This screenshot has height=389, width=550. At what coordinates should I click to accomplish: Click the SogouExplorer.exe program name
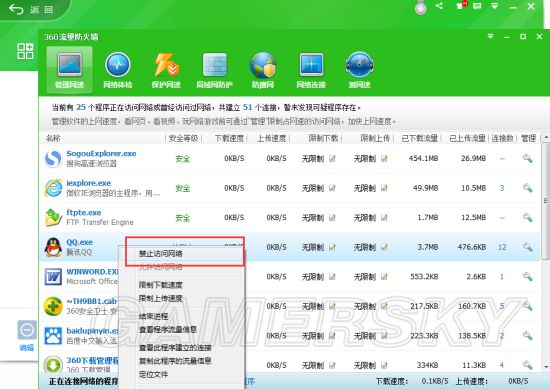(x=101, y=153)
